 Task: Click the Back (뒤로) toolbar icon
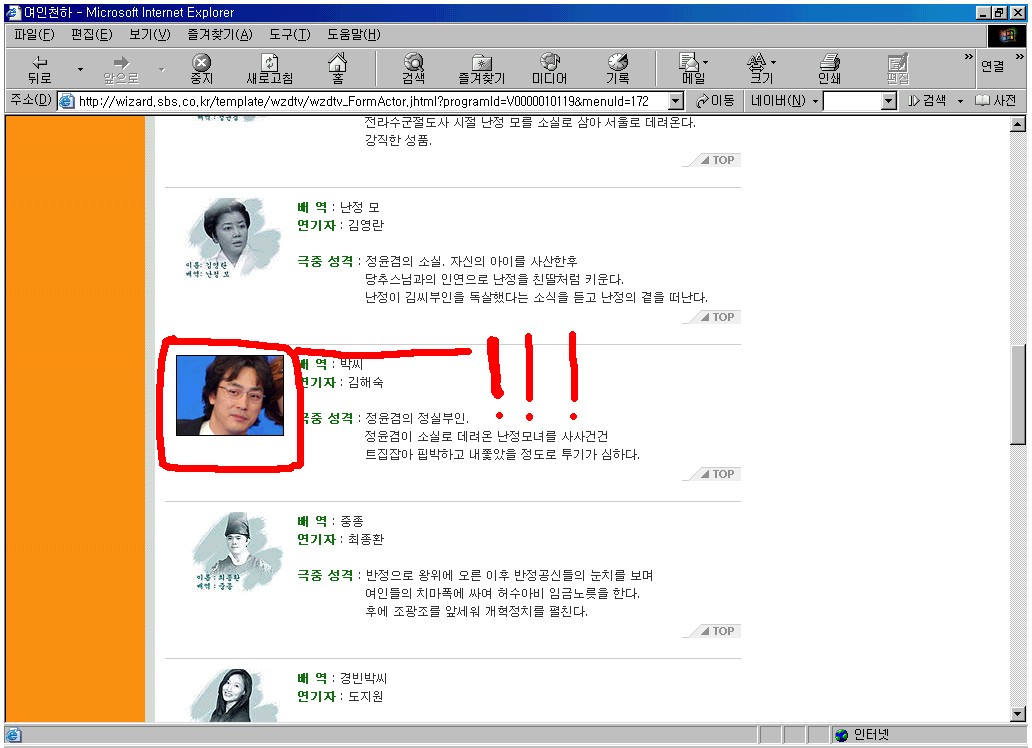click(x=39, y=68)
